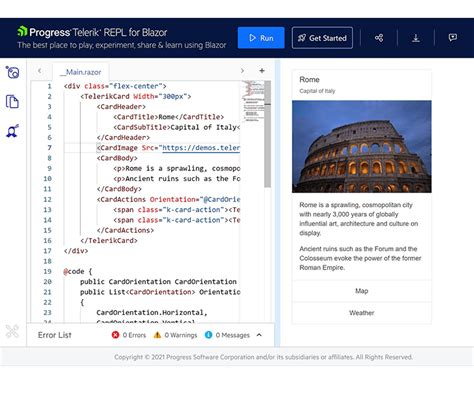Click the NuGet package sidebar icon
474x403 pixels.
12,131
